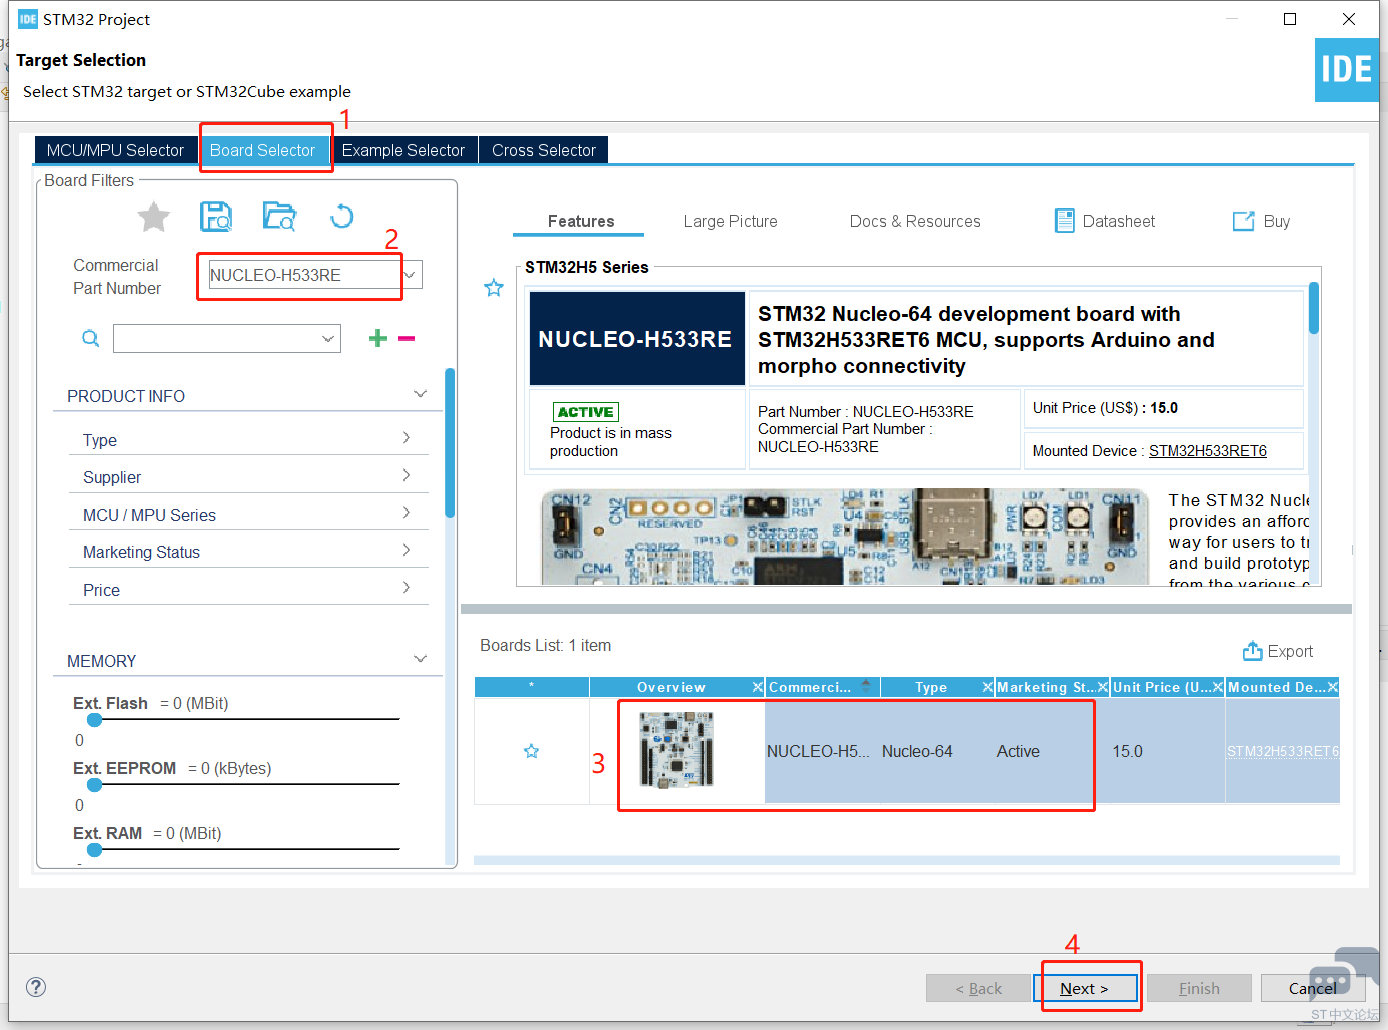
Task: Click the load saved search folder icon
Action: click(279, 216)
